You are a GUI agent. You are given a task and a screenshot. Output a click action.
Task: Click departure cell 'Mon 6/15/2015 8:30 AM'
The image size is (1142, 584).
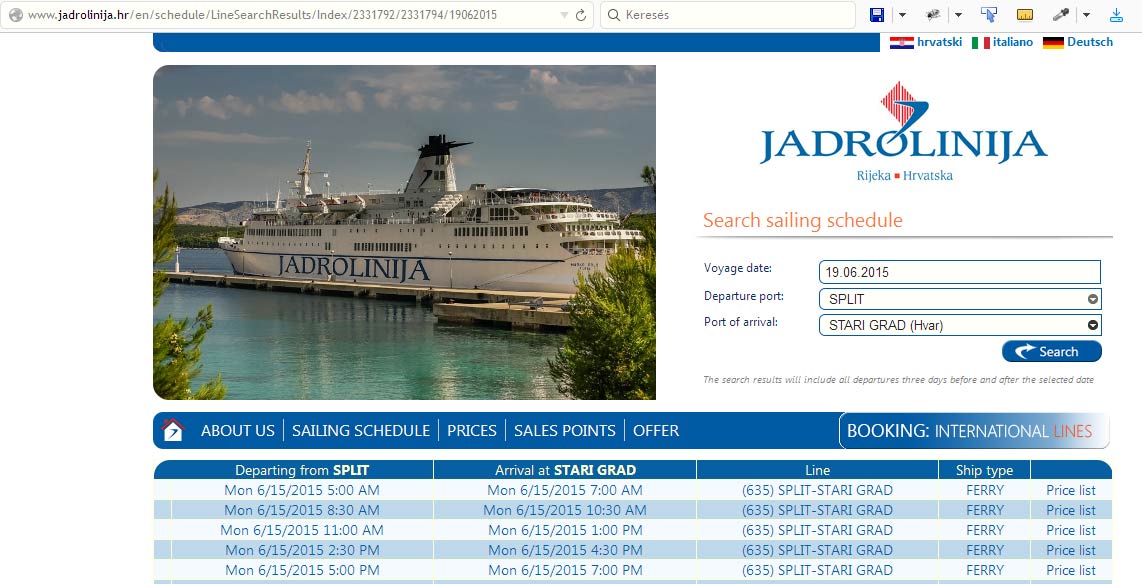click(x=302, y=510)
